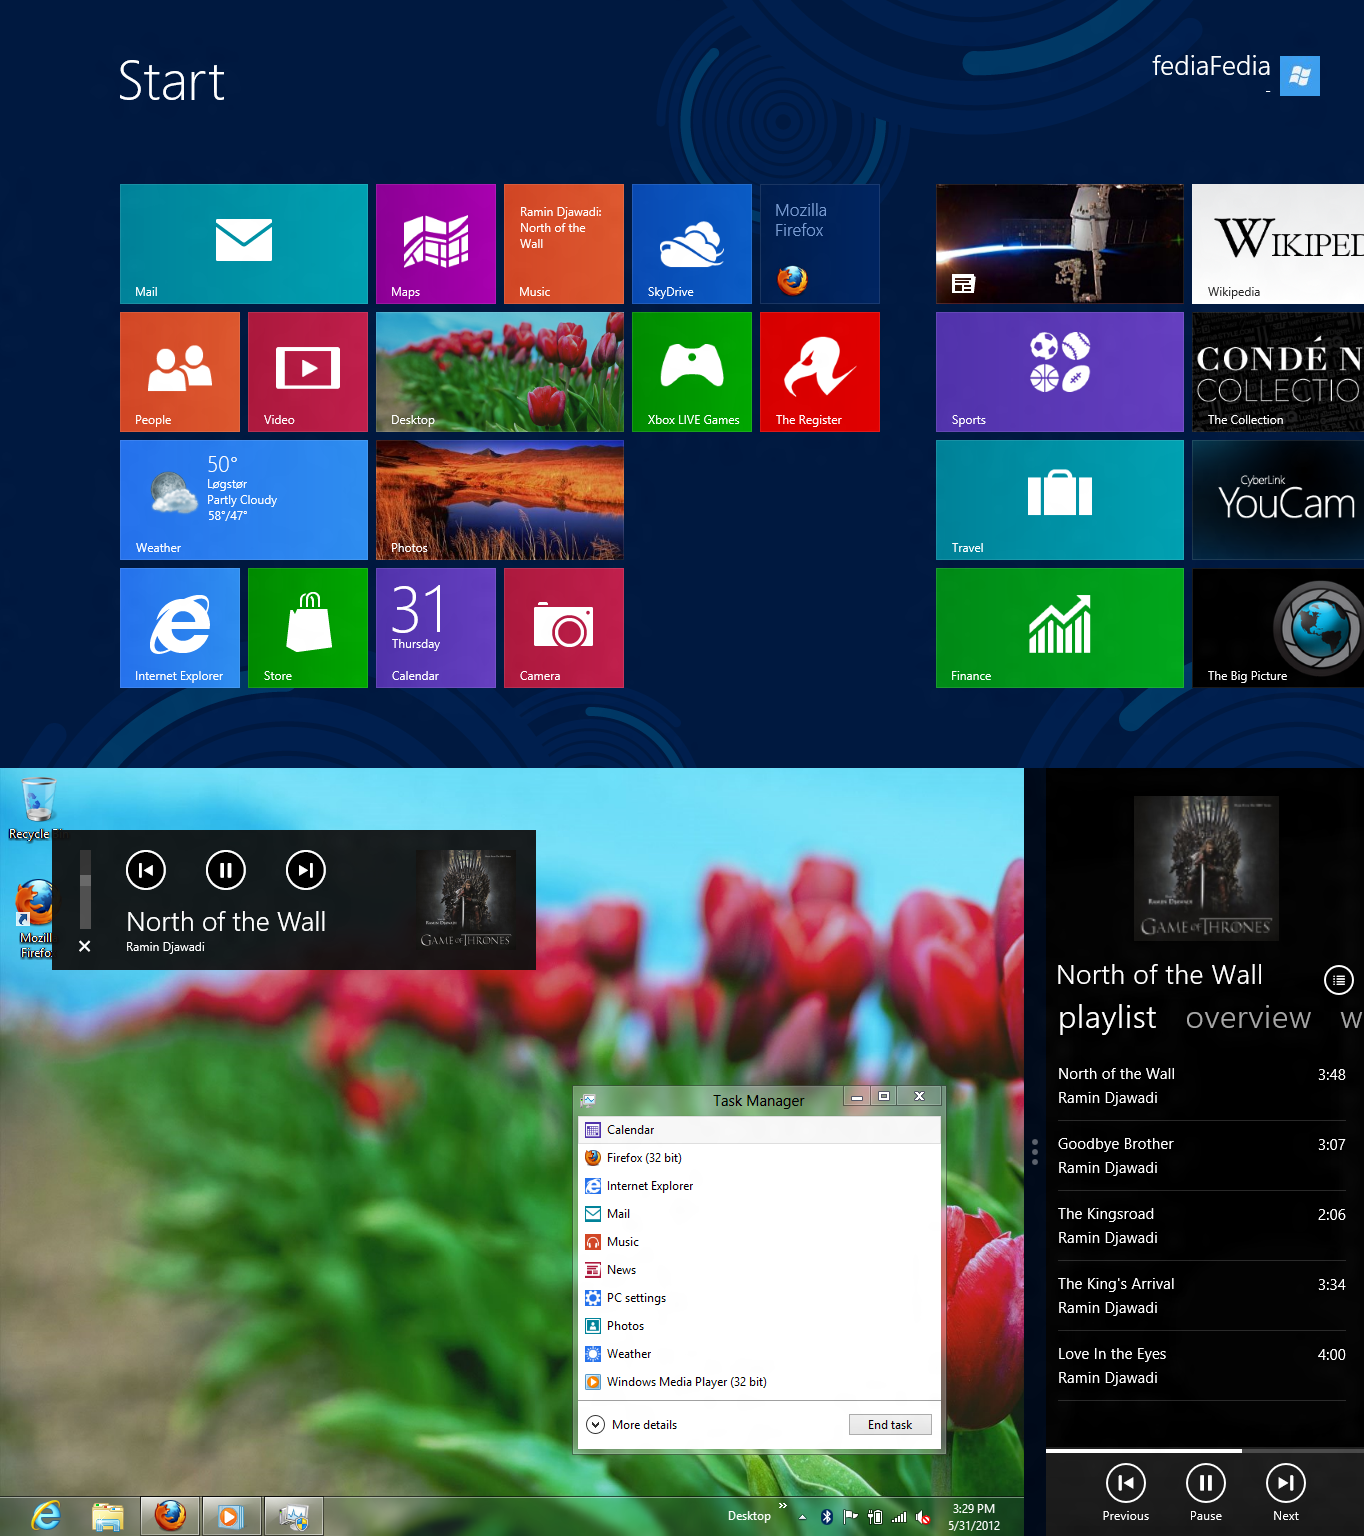
Task: Adjust the volume level bar in overlay
Action: 85,889
